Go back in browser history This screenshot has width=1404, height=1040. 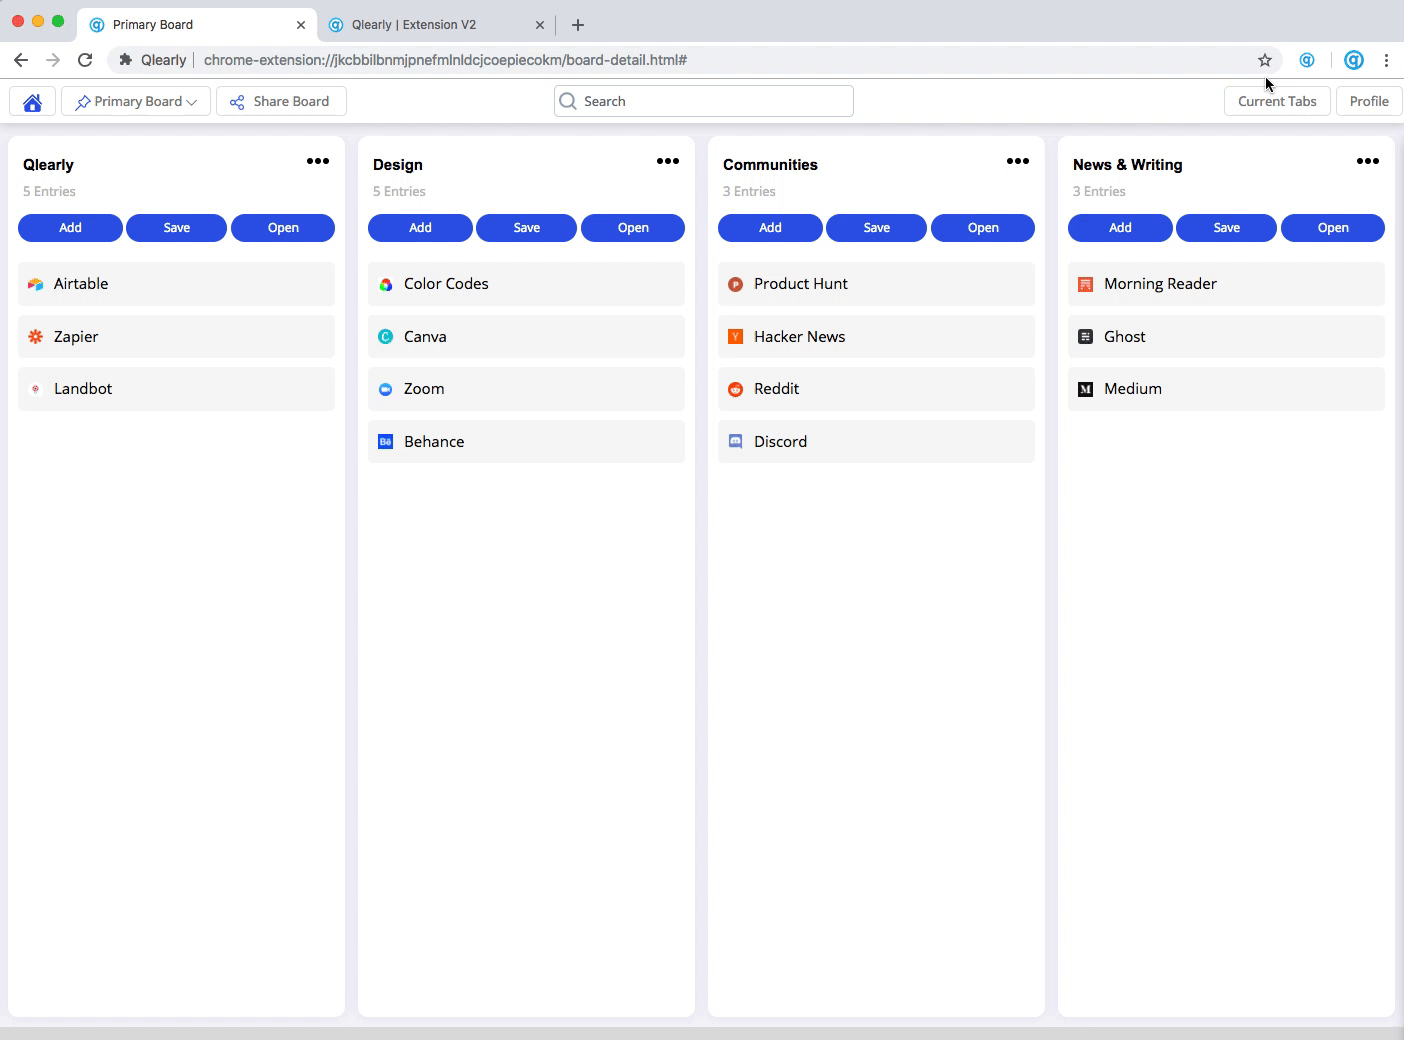pyautogui.click(x=21, y=60)
